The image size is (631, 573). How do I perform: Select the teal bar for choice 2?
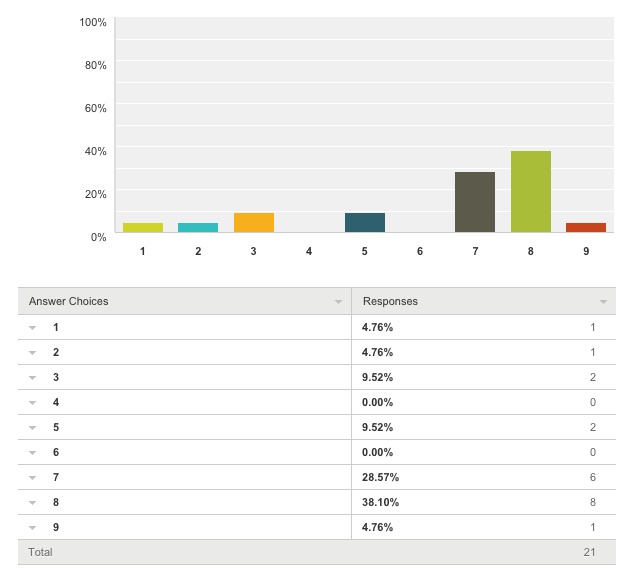[x=198, y=227]
